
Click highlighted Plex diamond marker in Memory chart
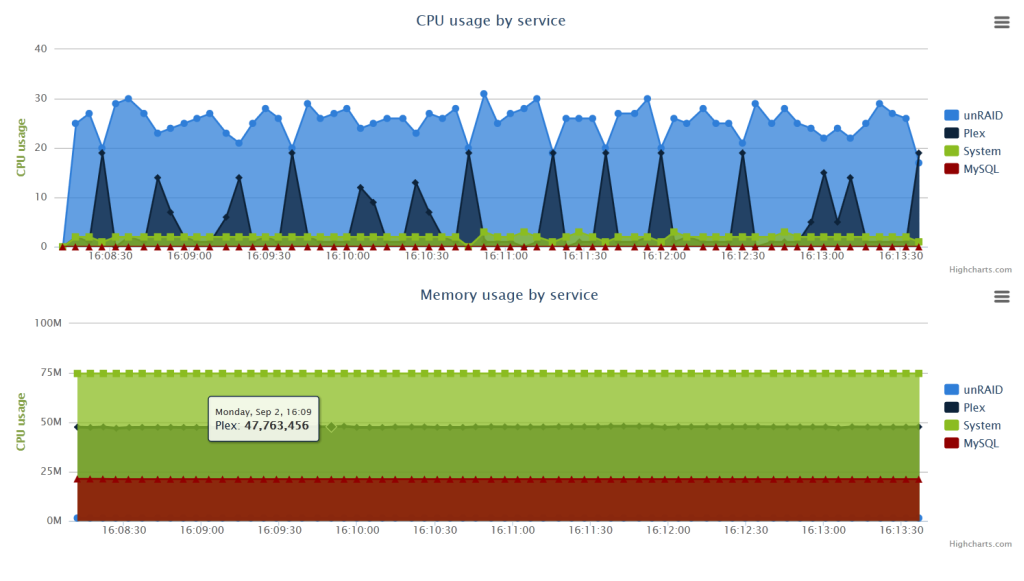[x=331, y=426]
